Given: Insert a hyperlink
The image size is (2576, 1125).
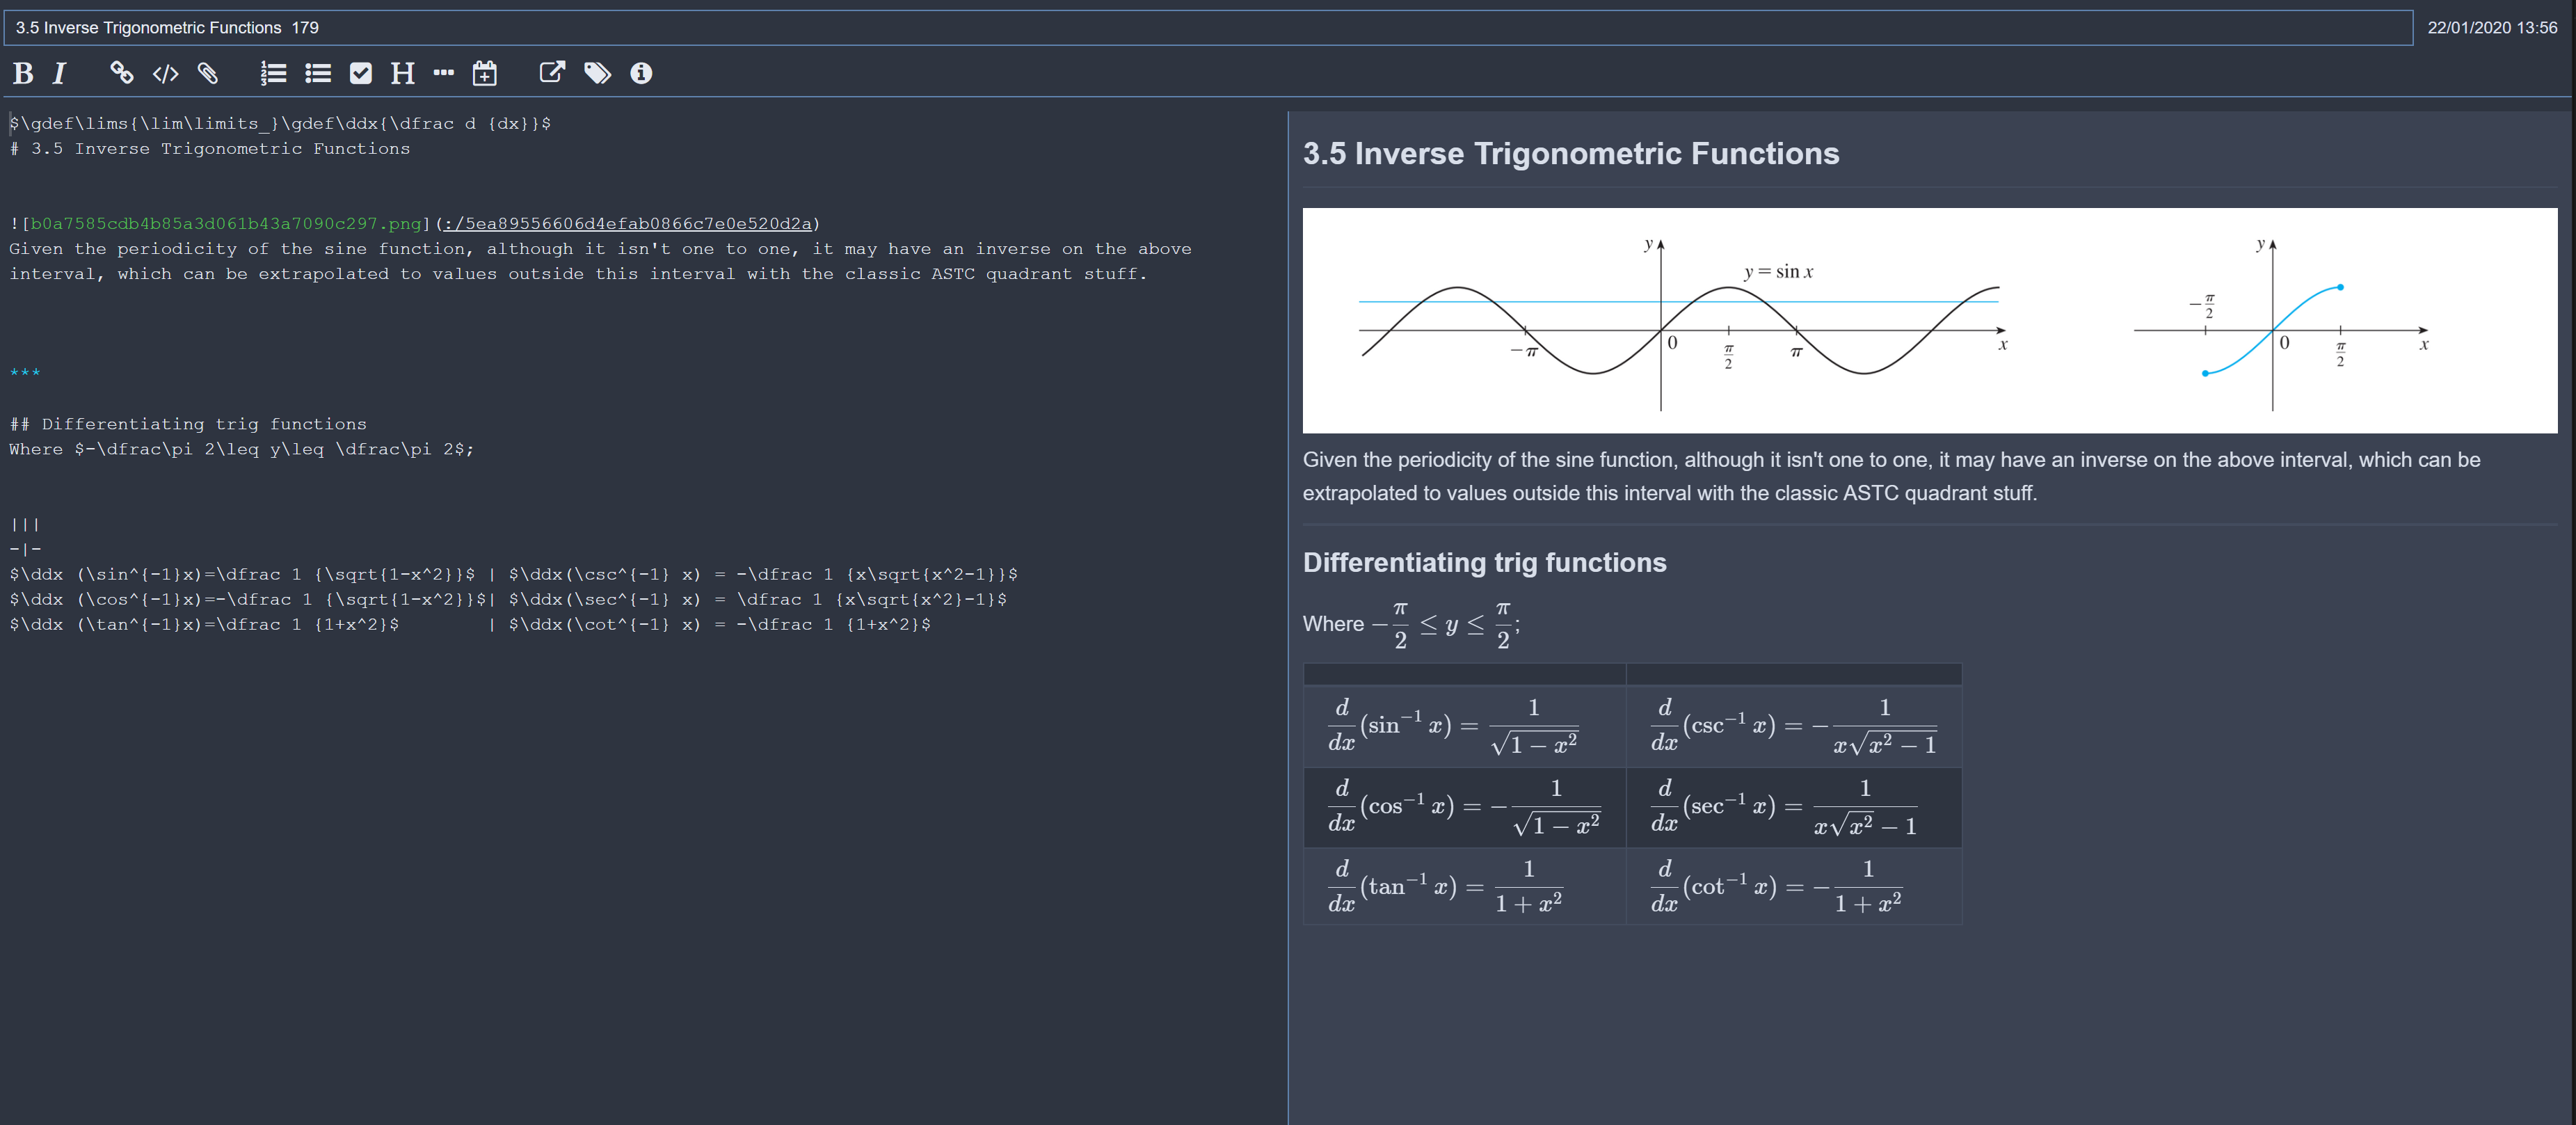Looking at the screenshot, I should 121,73.
